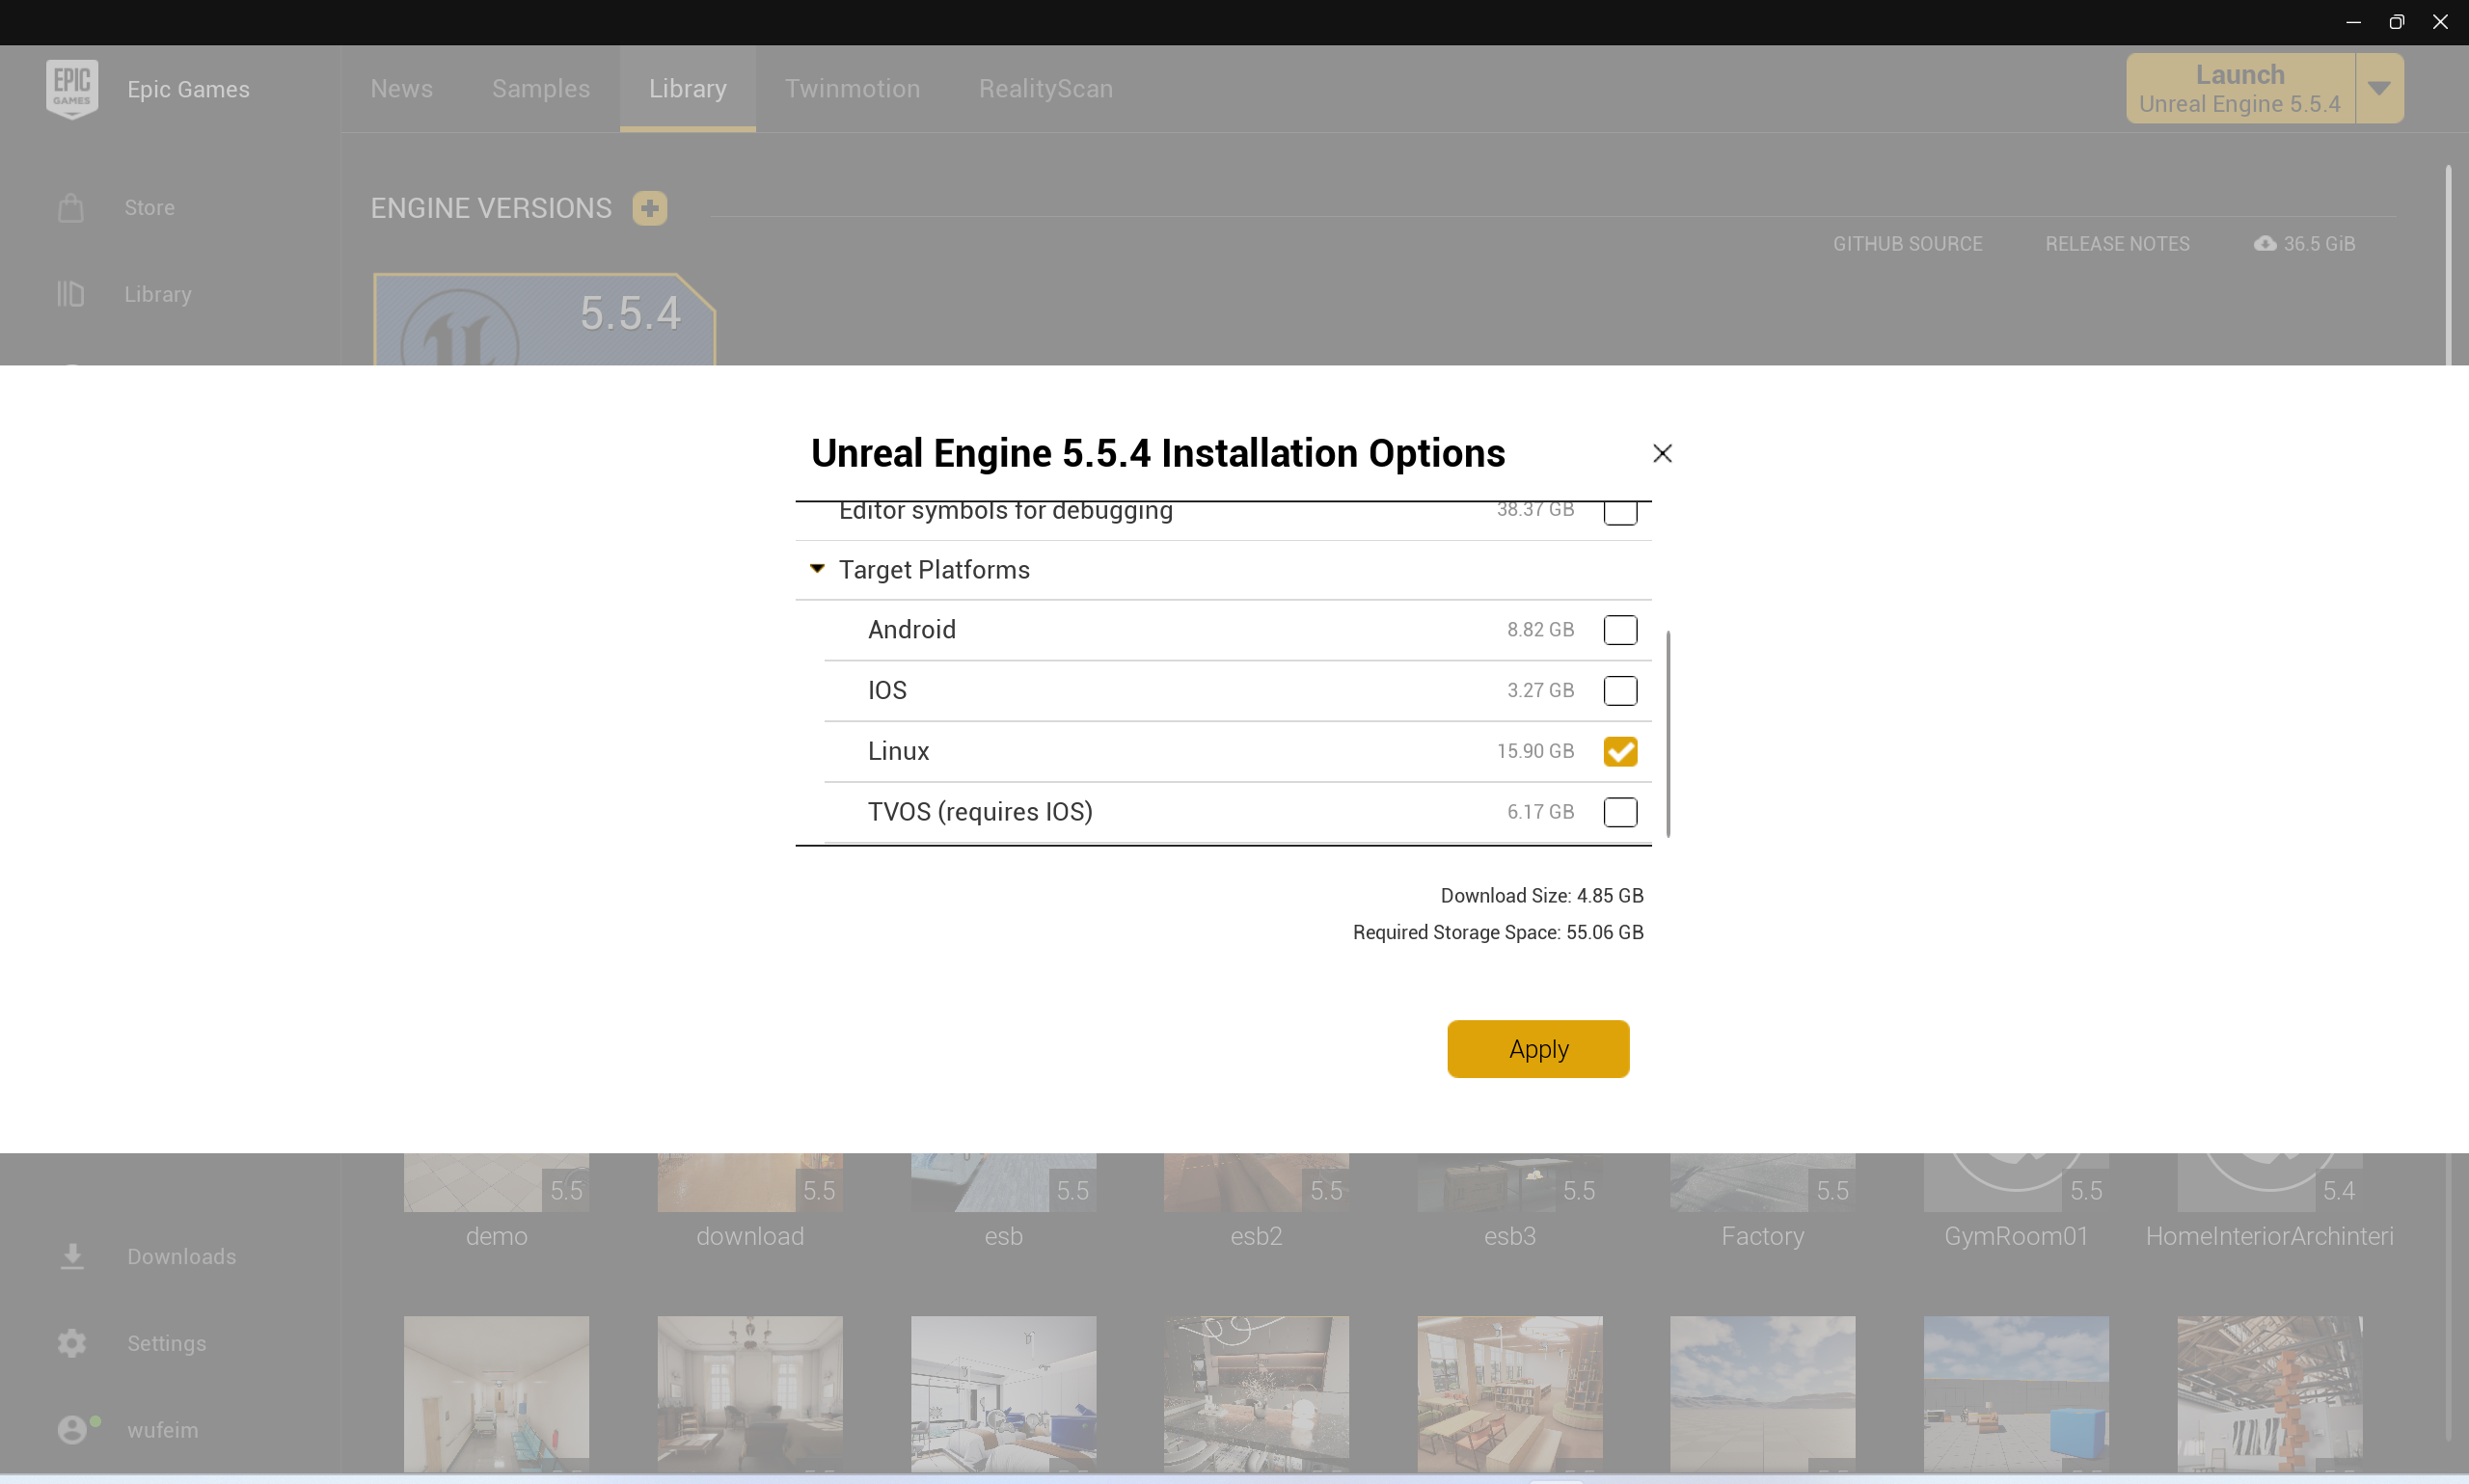Click the Android row label
Screen dimensions: 2469x1484
911,630
